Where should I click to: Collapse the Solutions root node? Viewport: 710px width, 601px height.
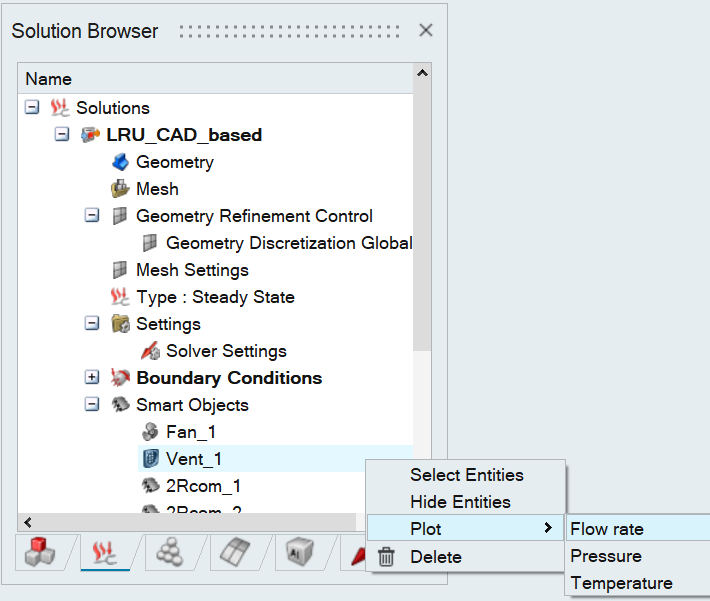(x=32, y=108)
